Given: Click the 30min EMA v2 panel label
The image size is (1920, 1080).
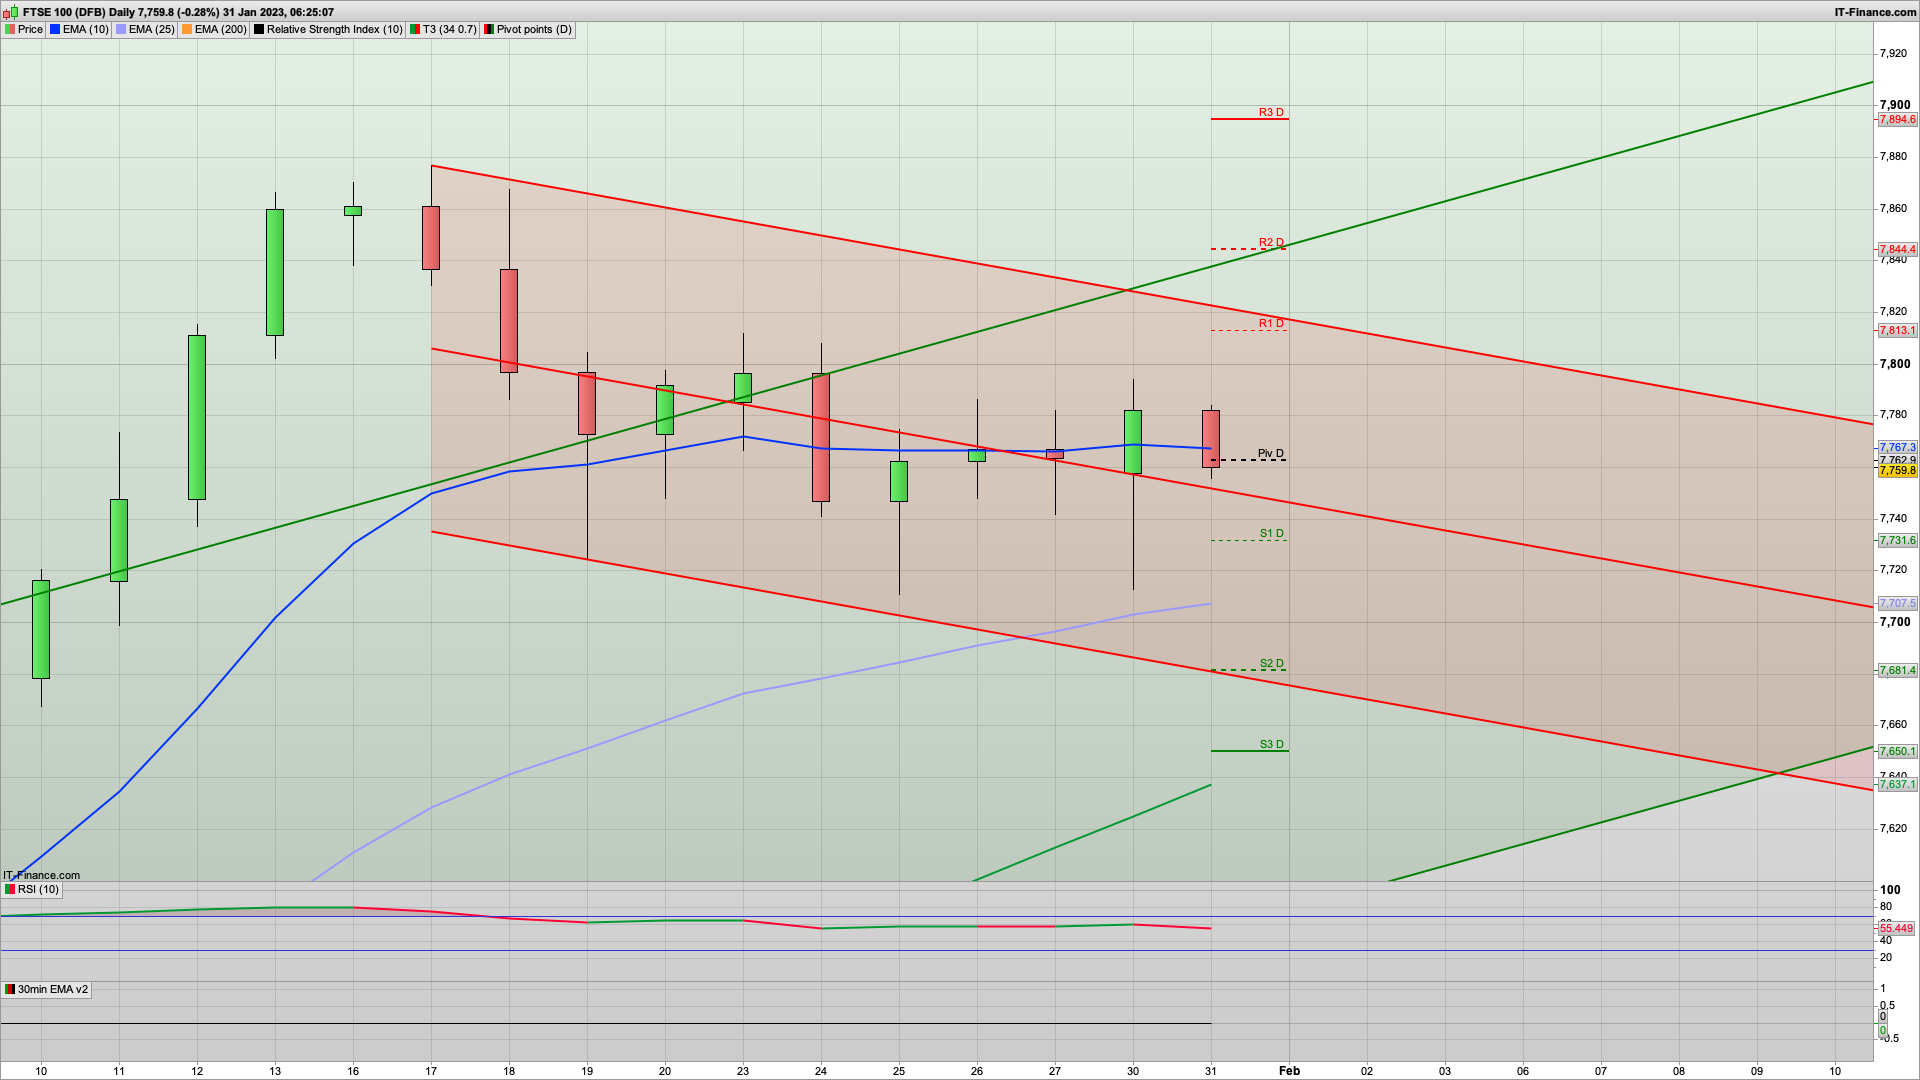Looking at the screenshot, I should 52,989.
